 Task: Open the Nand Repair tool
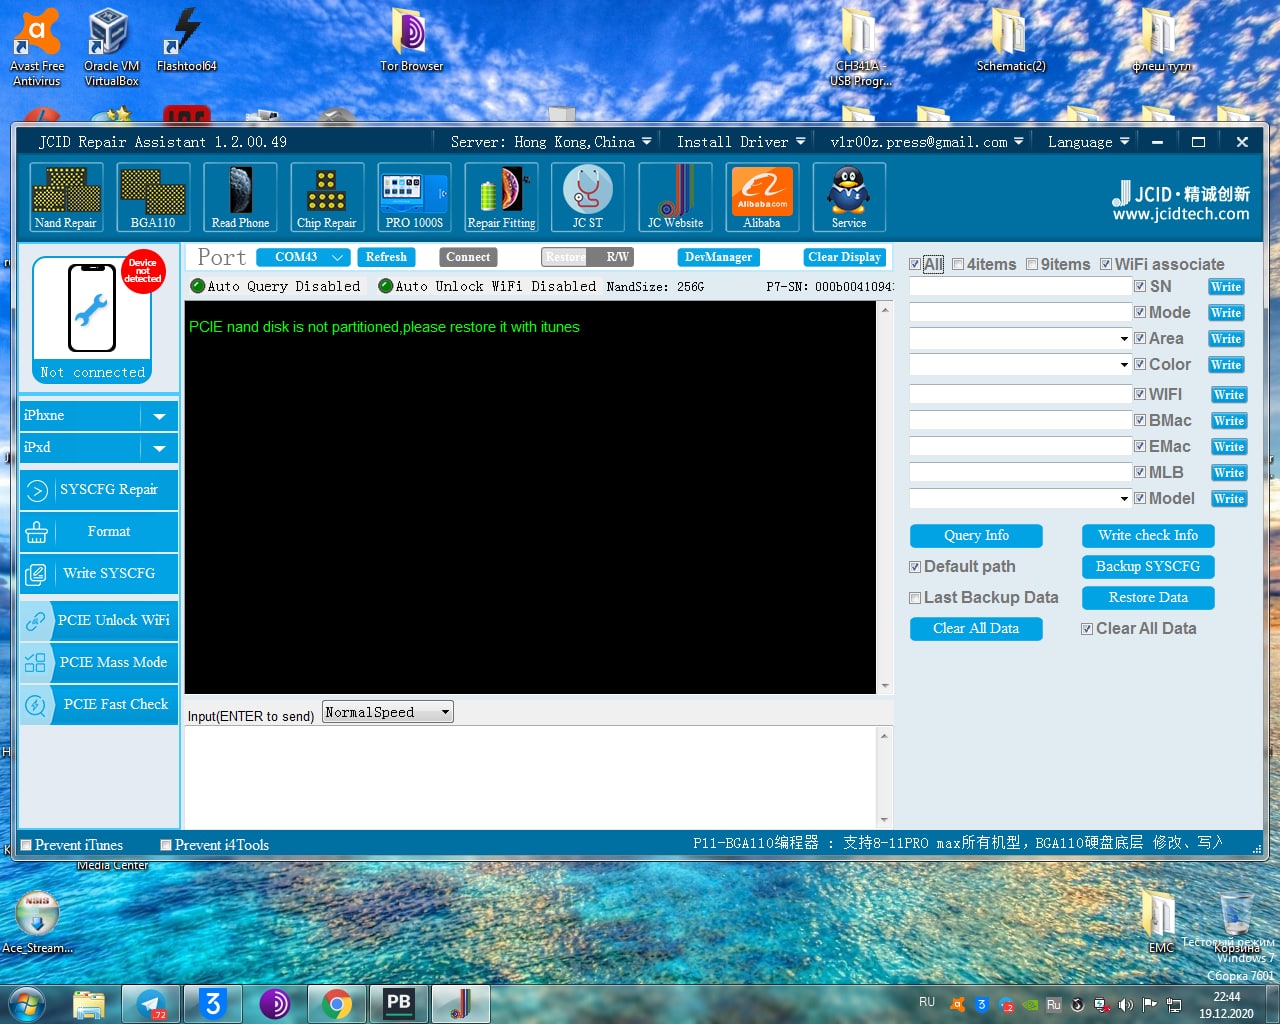pos(66,197)
